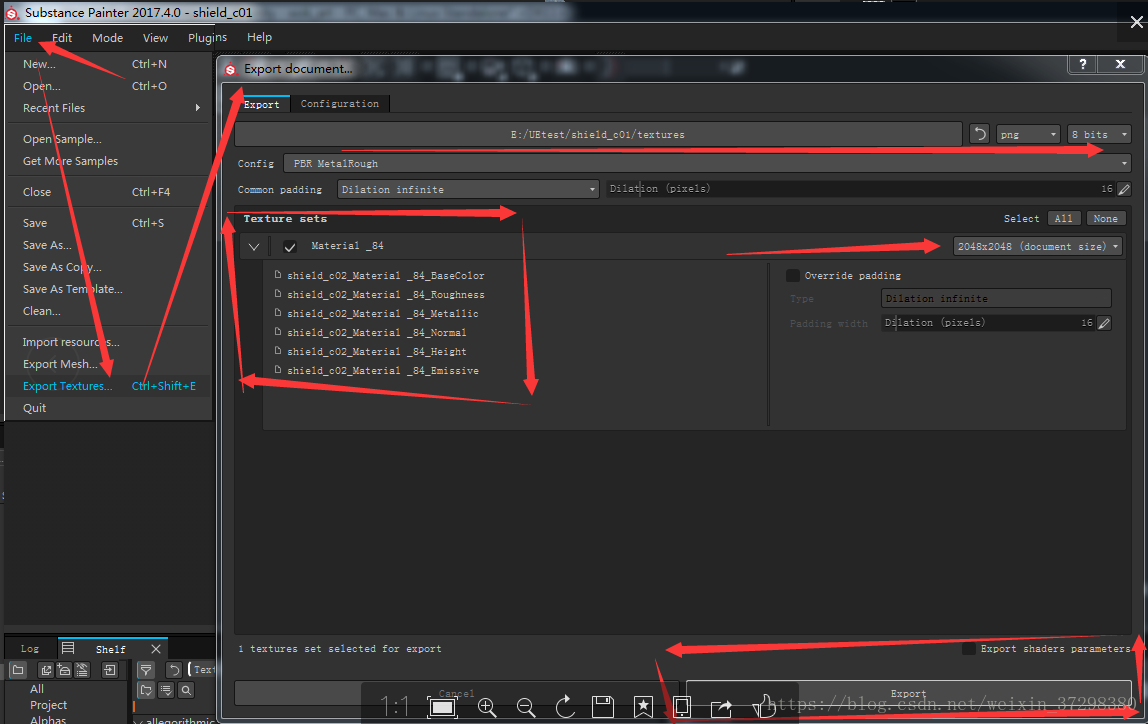
Task: Click the Cancel button
Action: [x=456, y=693]
